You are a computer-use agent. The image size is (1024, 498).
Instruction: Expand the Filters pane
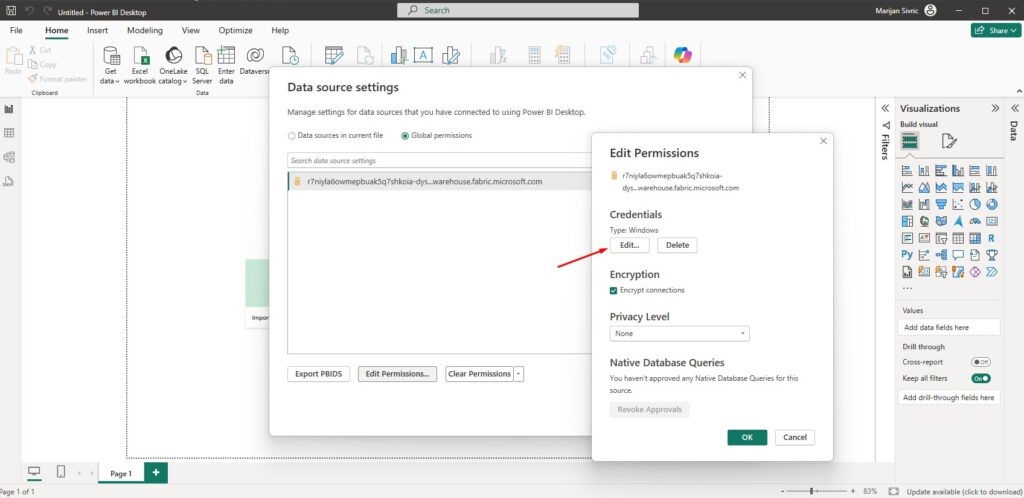coord(885,108)
